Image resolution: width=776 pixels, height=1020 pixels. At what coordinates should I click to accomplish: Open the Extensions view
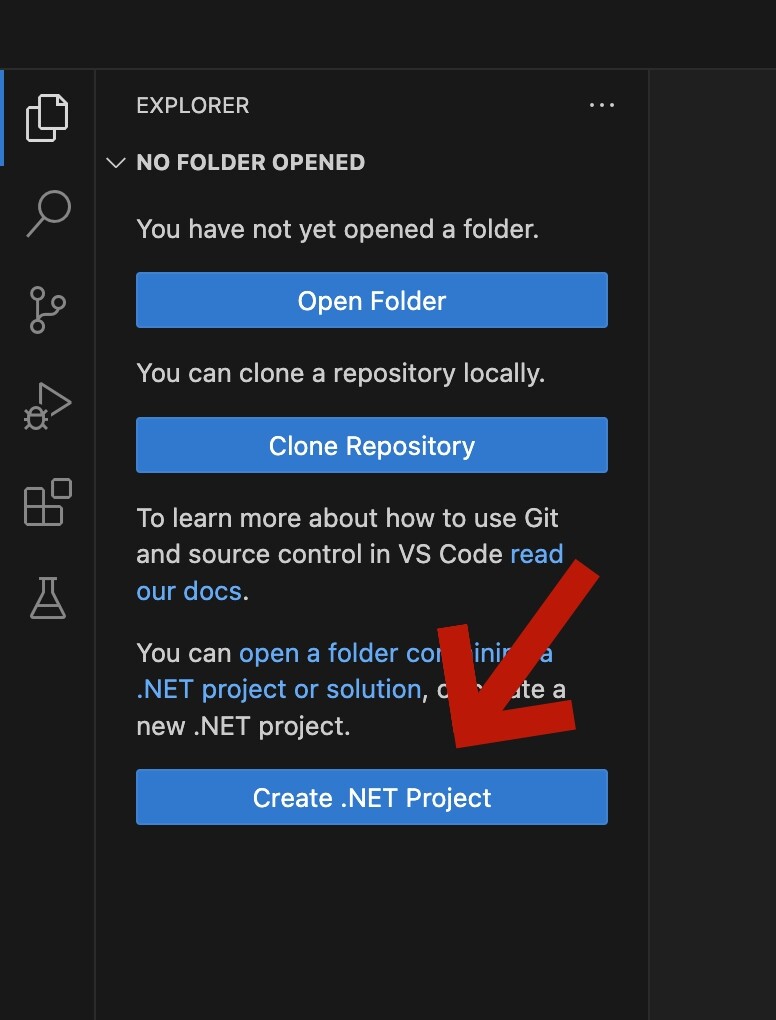(x=47, y=503)
